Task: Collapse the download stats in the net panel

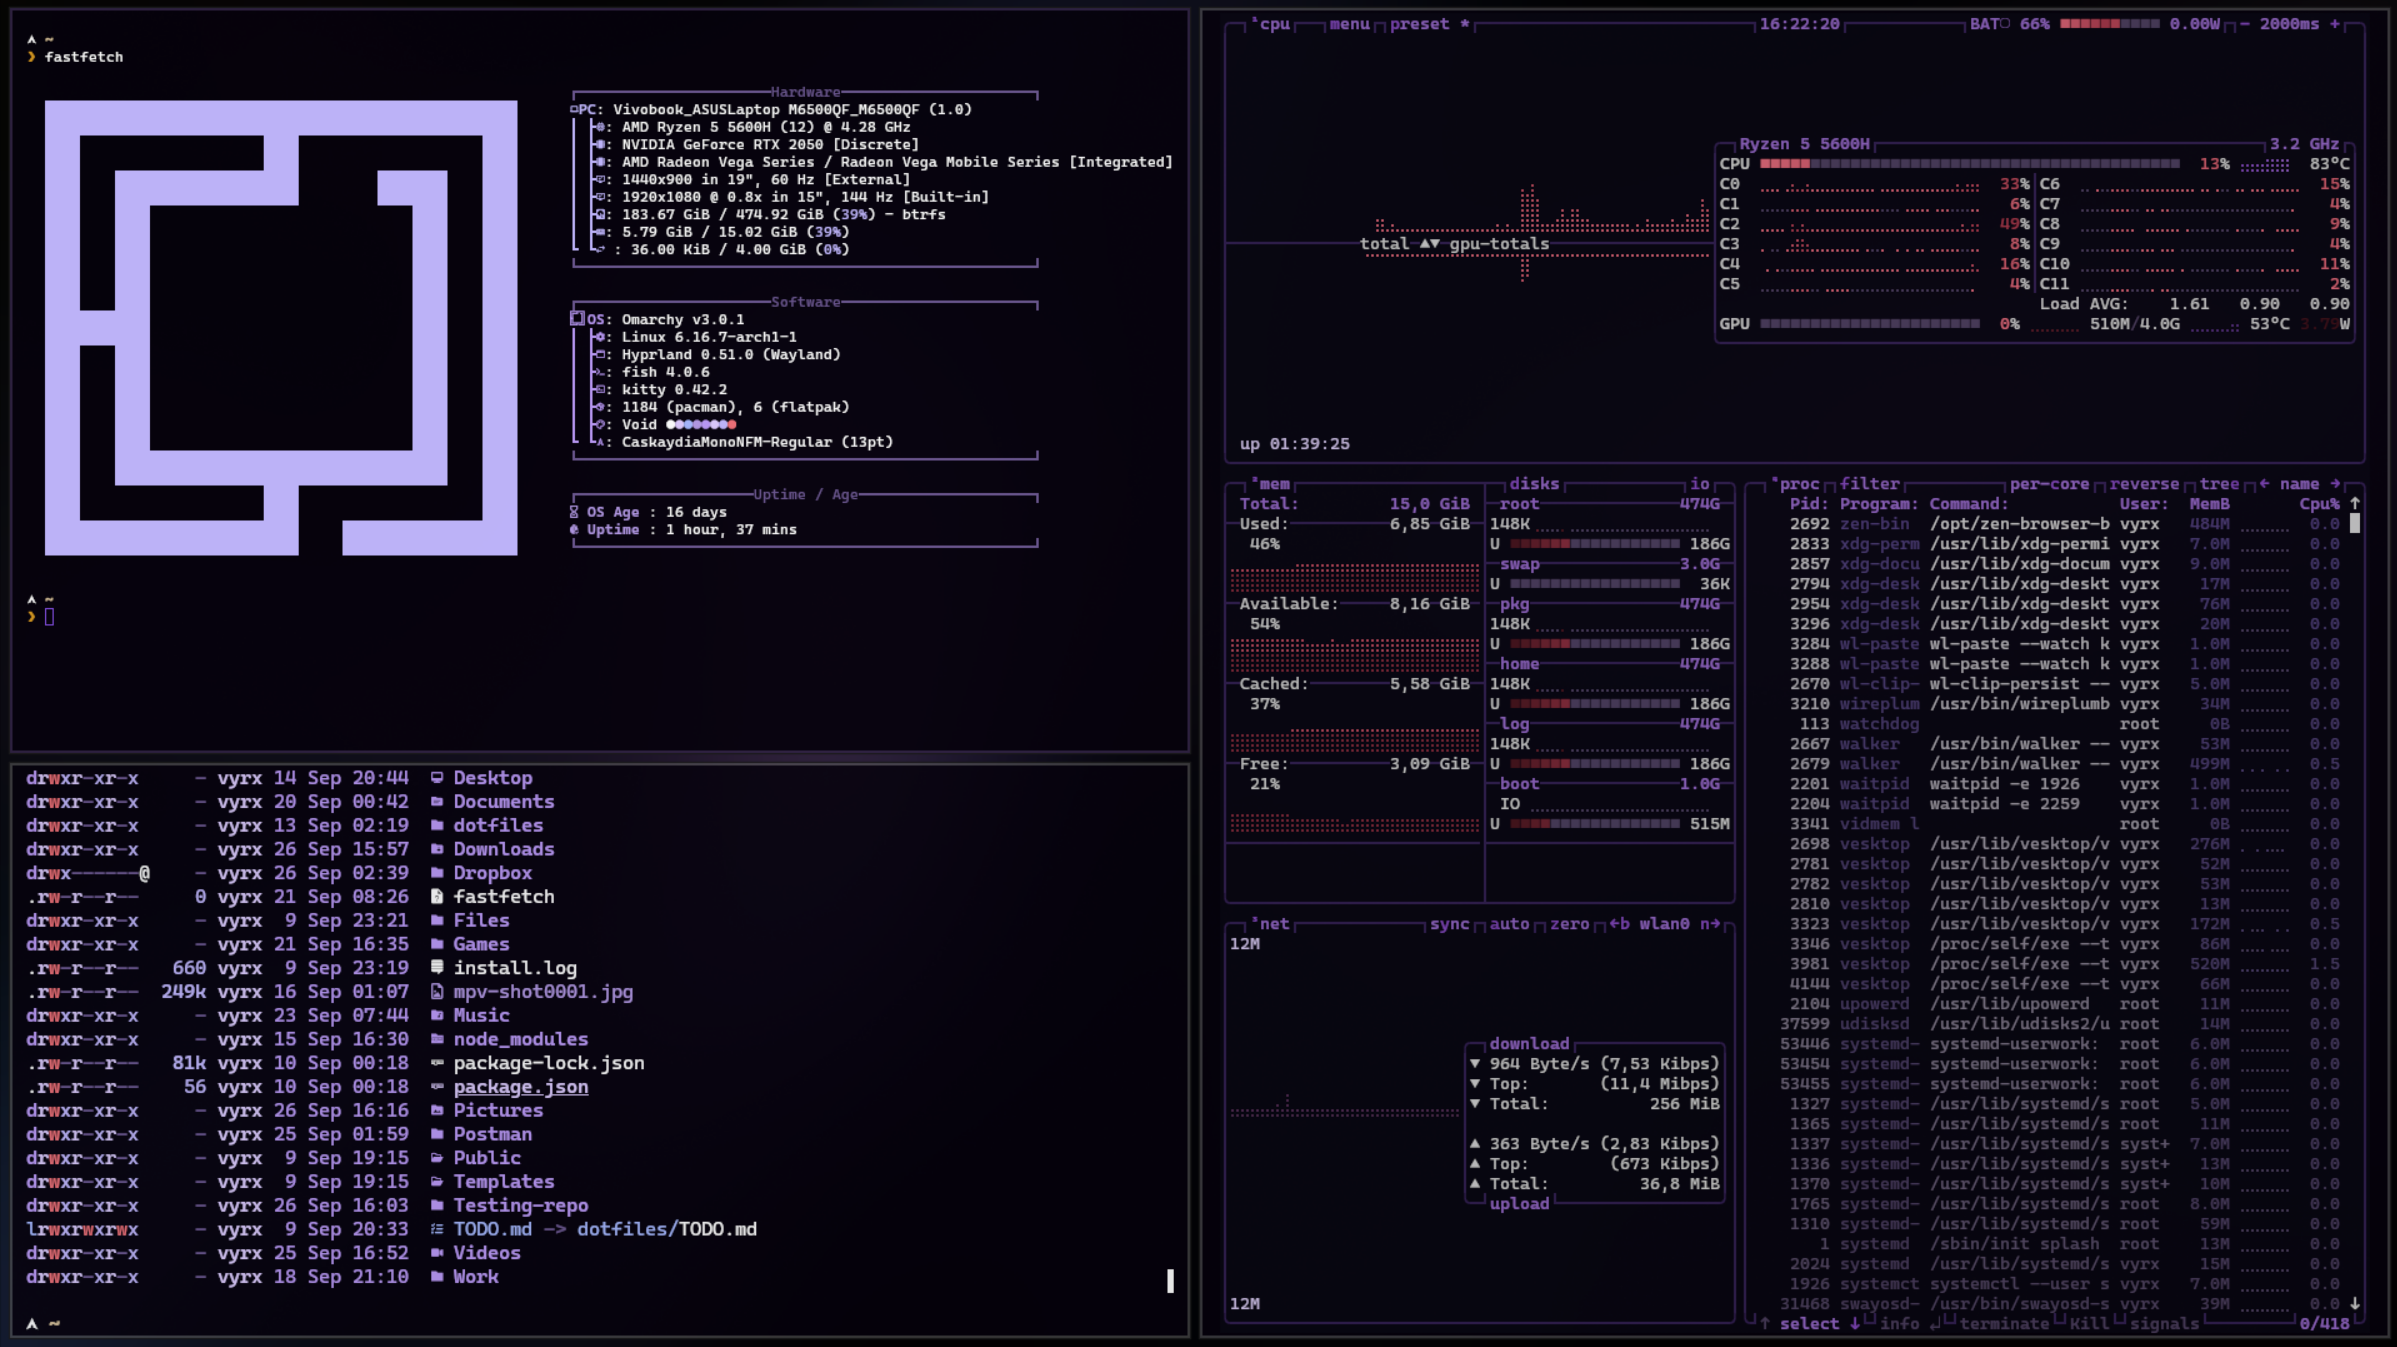Action: point(1530,1043)
